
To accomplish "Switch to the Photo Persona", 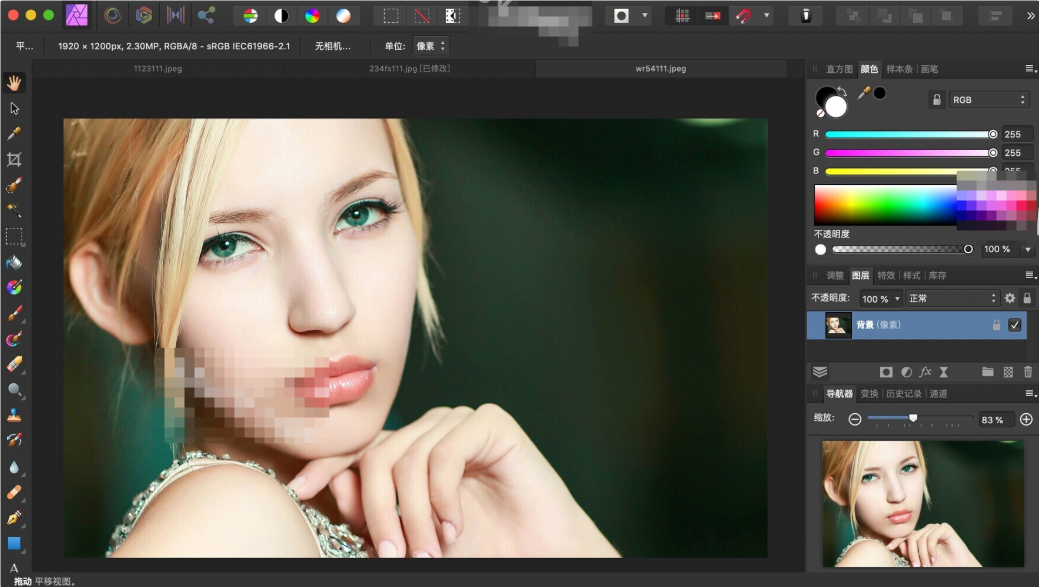I will [x=77, y=15].
